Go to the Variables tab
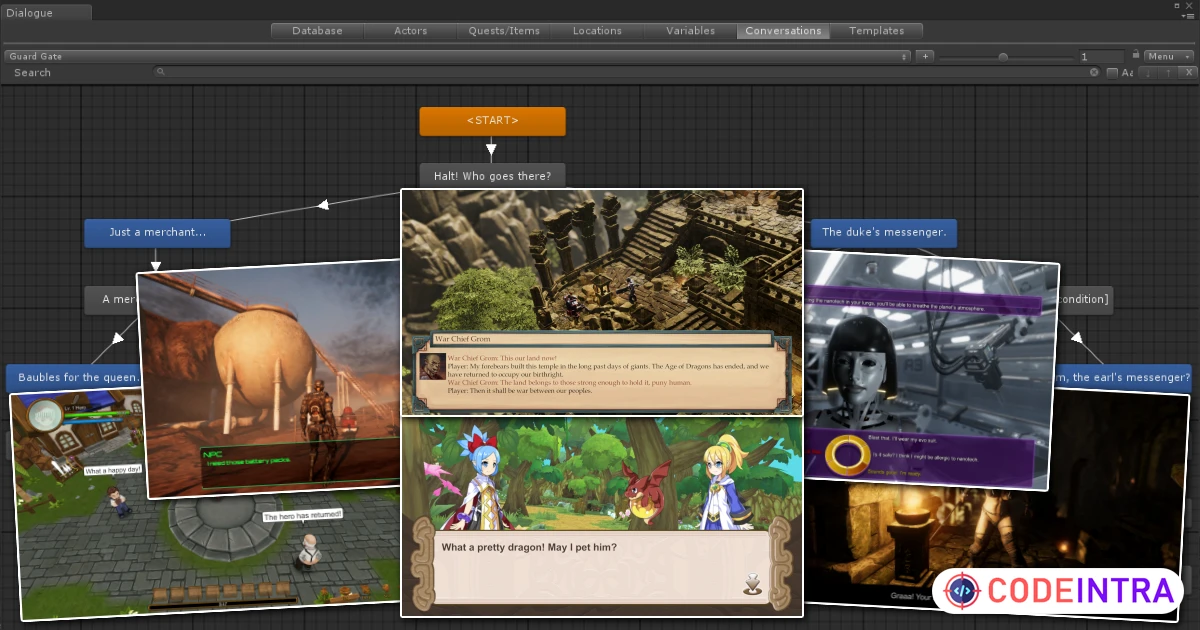This screenshot has height=630, width=1200. coord(691,31)
